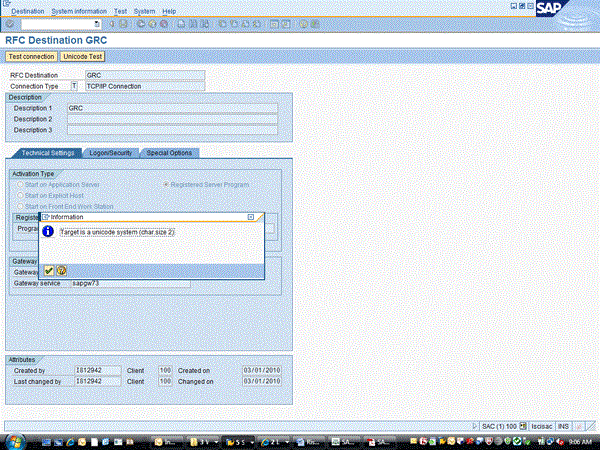
Task: Click the Save icon in the SAP toolbar
Action: pyautogui.click(x=124, y=23)
